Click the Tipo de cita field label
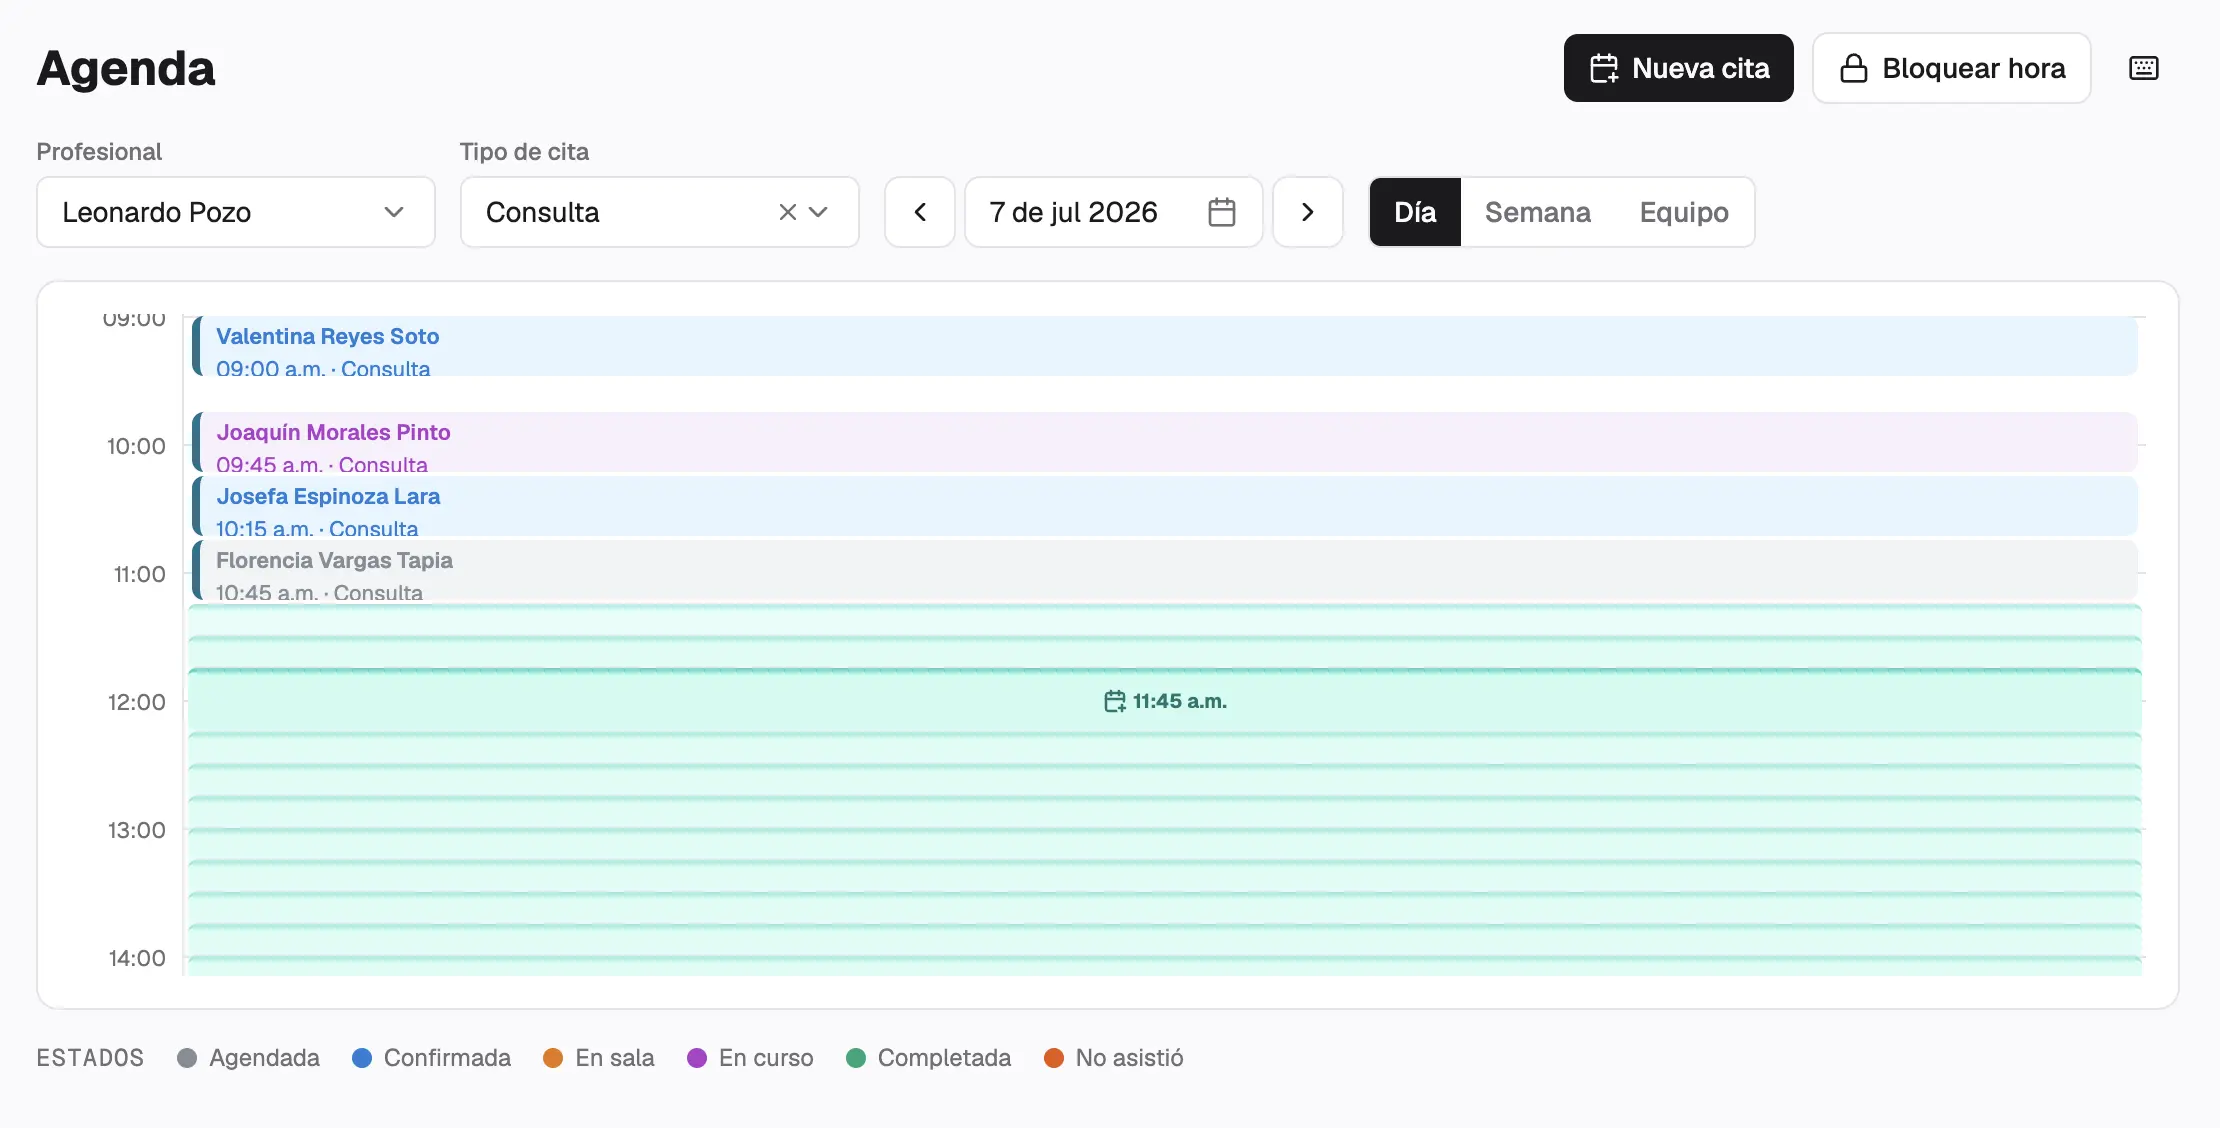2220x1128 pixels. pyautogui.click(x=524, y=152)
